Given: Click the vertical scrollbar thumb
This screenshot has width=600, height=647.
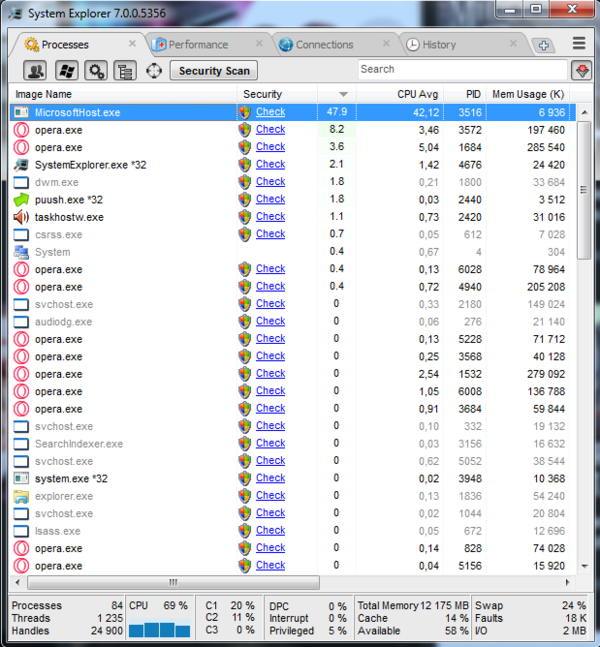Looking at the screenshot, I should pos(584,190).
